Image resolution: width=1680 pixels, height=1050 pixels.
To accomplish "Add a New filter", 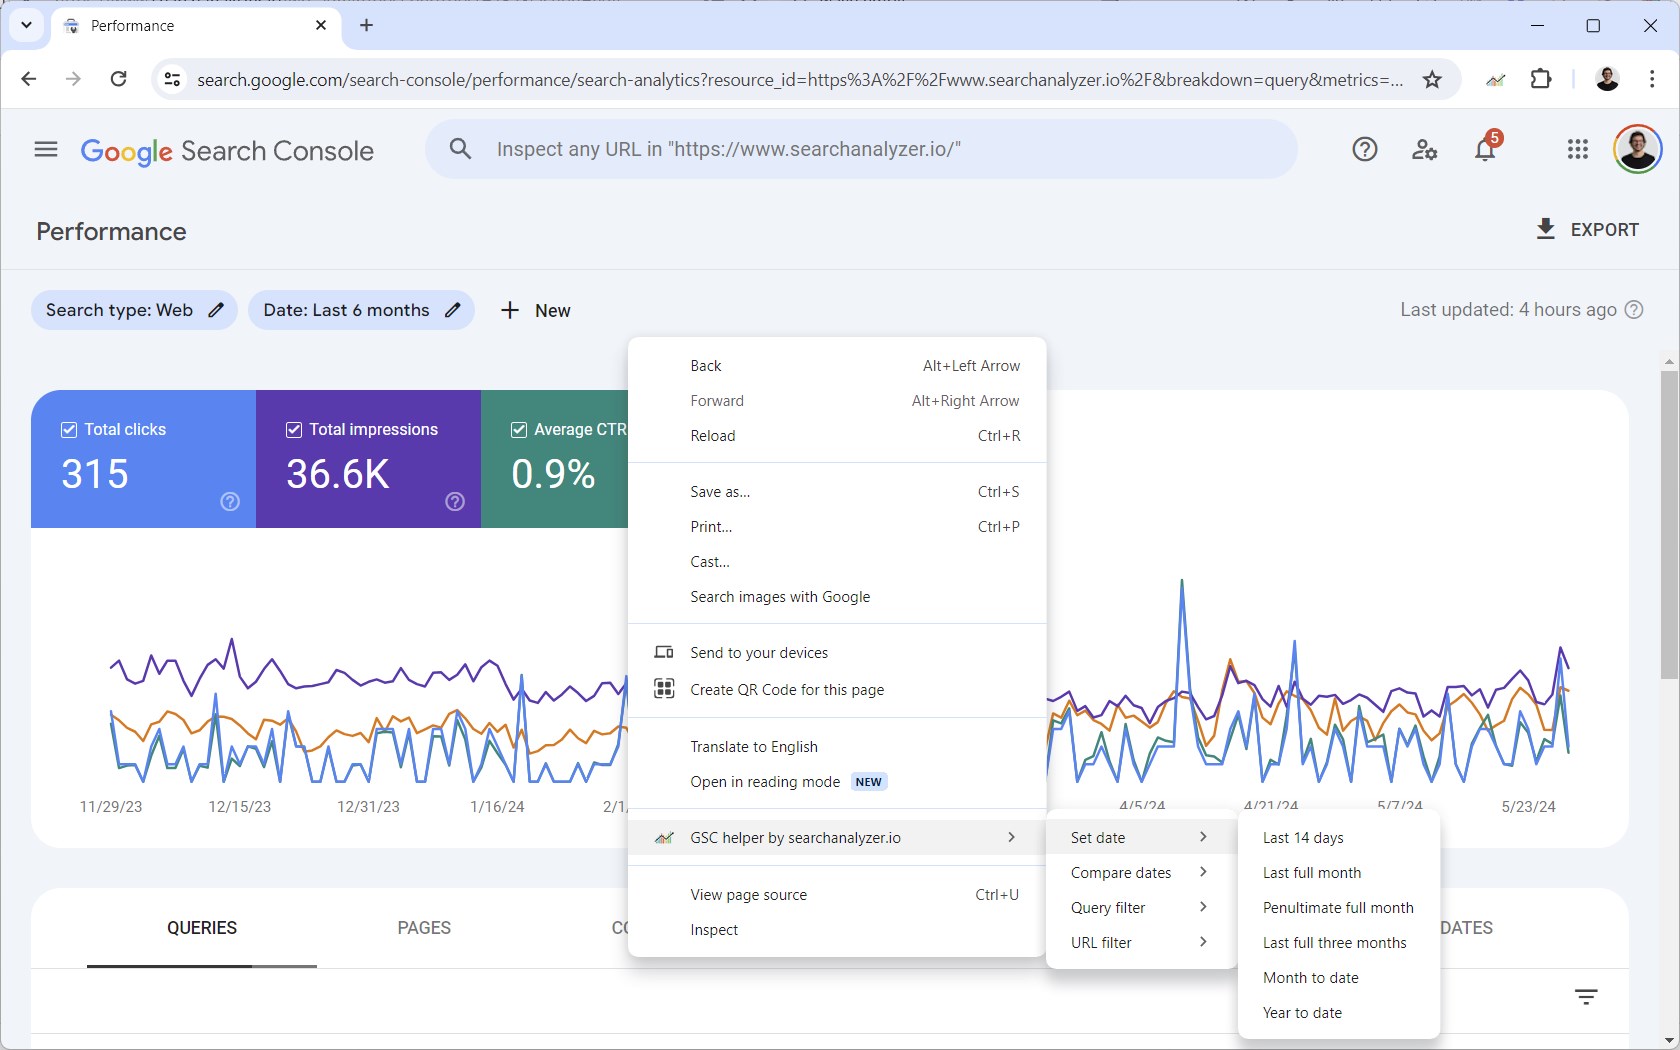I will coord(535,310).
